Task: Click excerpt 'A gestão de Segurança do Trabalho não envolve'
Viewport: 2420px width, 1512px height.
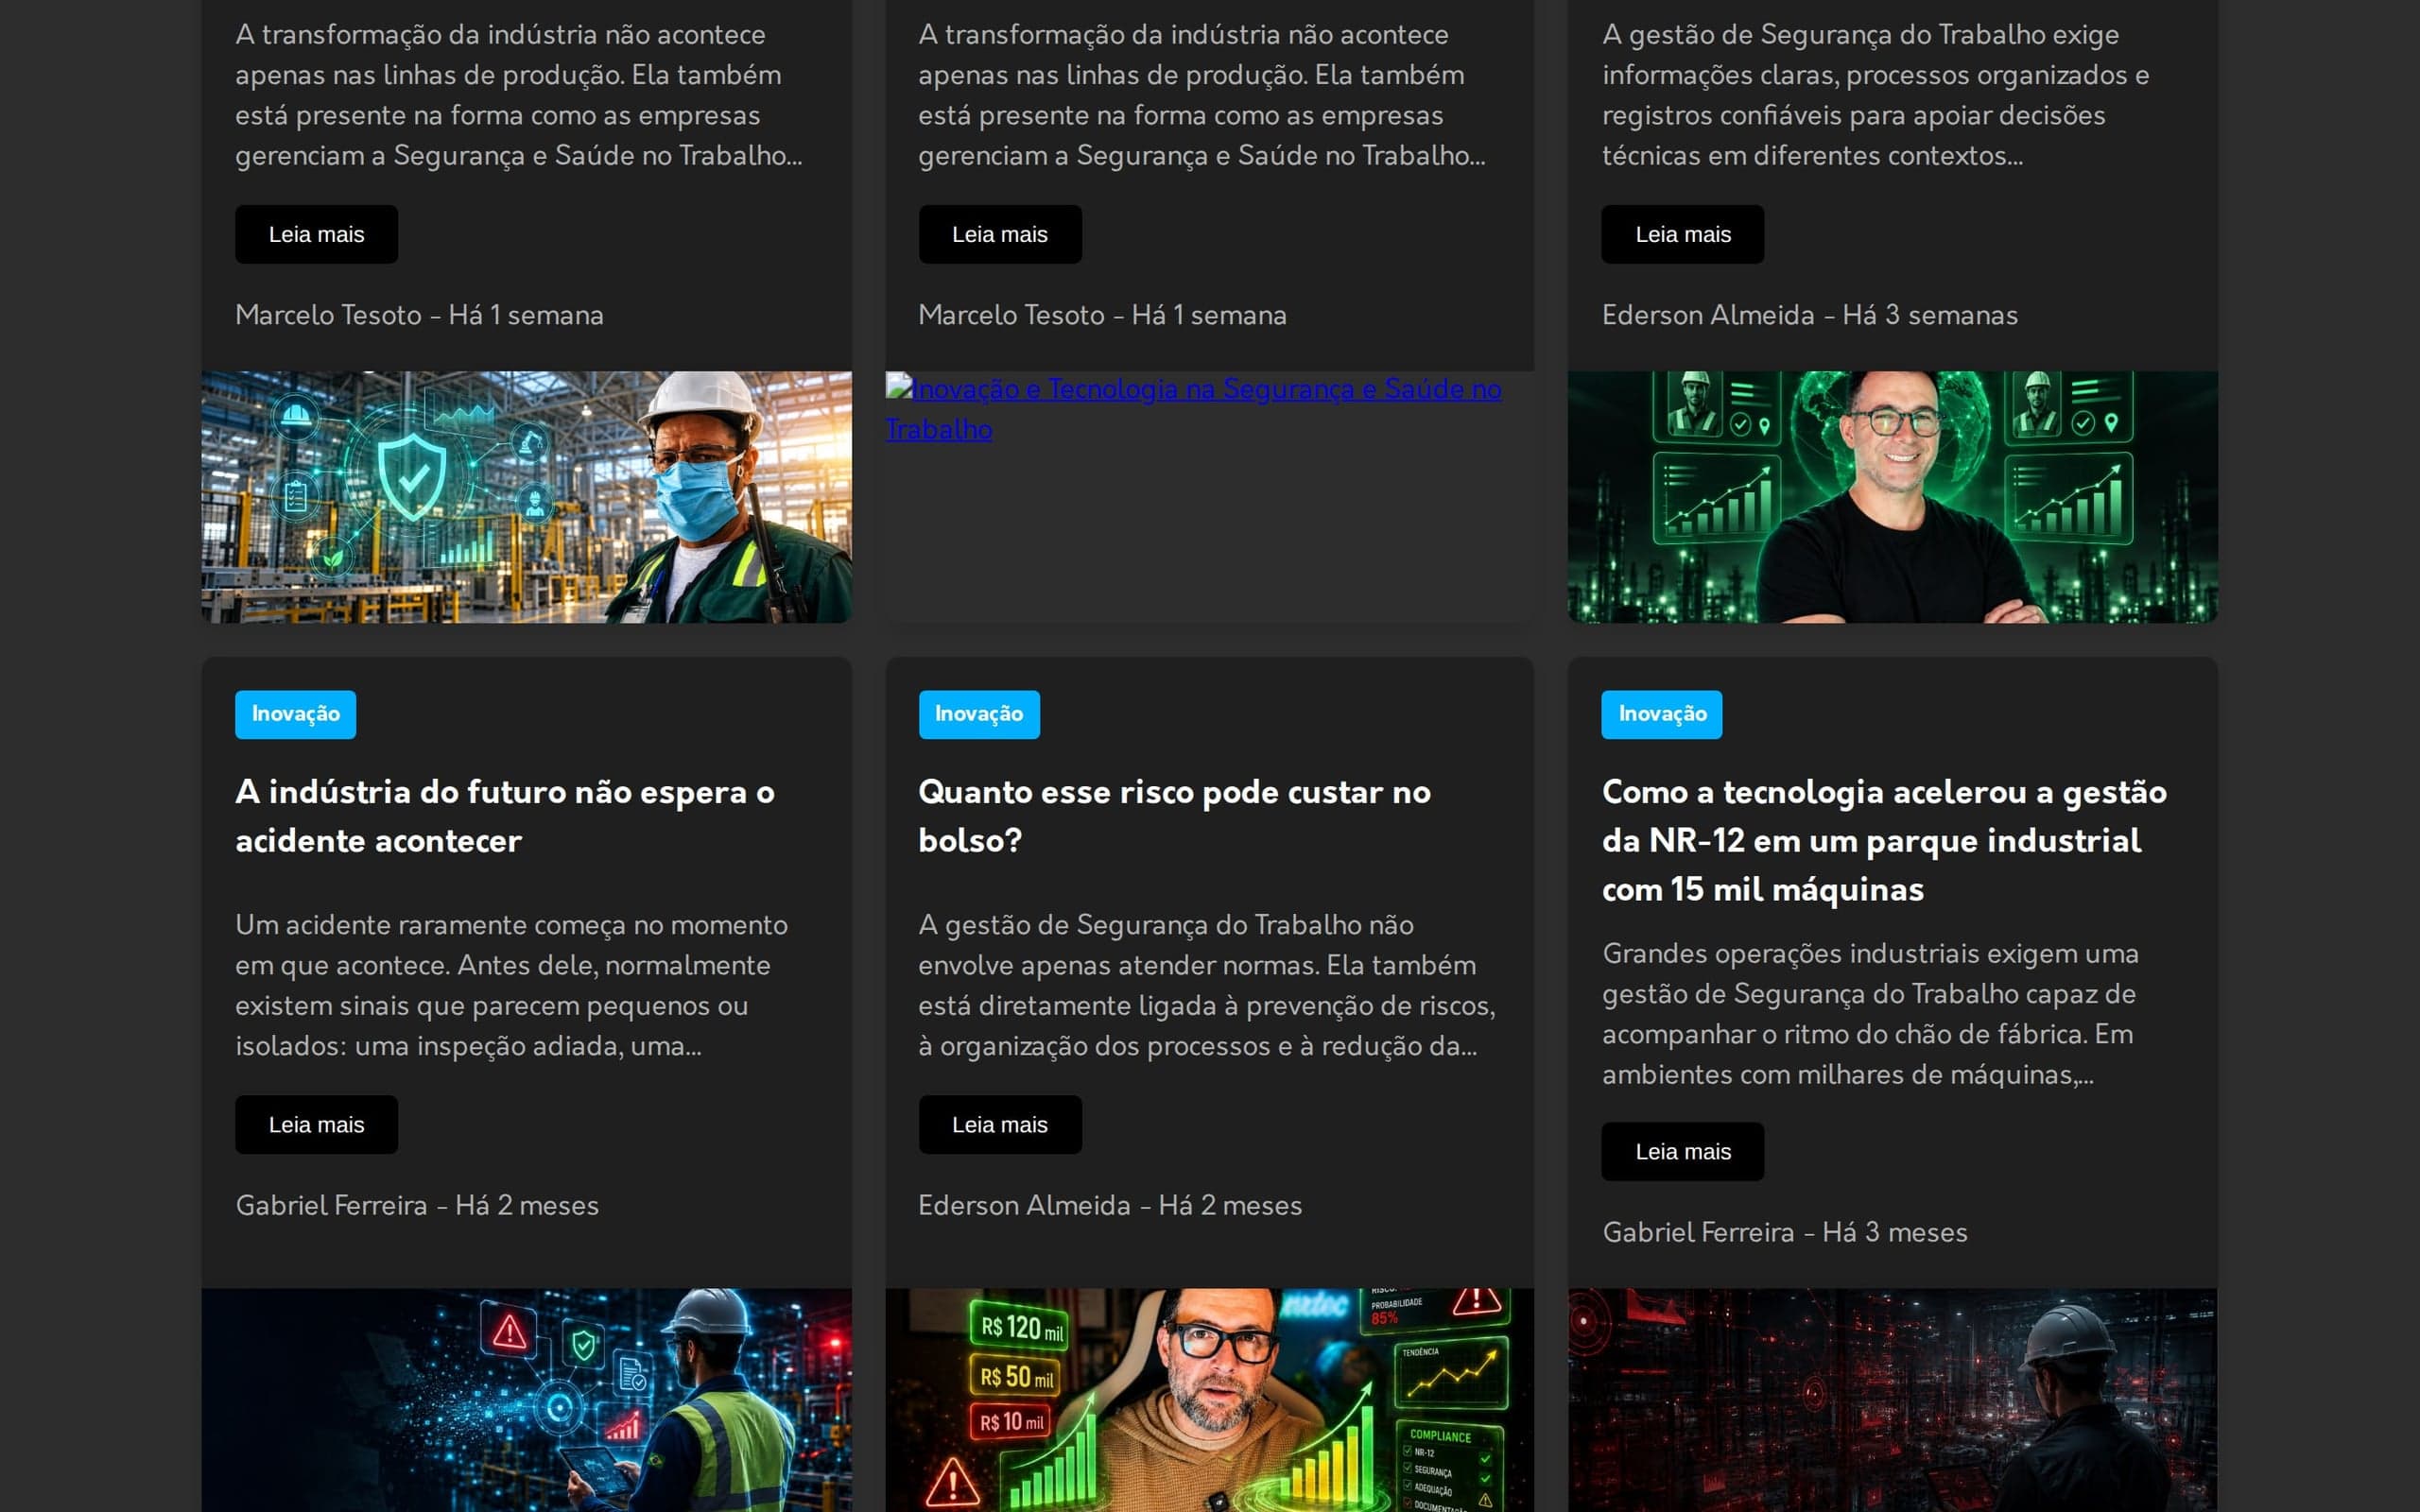Action: pos(1207,985)
